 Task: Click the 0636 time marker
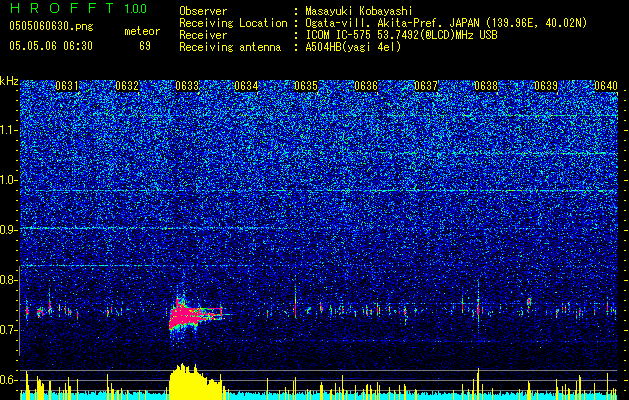tap(366, 86)
